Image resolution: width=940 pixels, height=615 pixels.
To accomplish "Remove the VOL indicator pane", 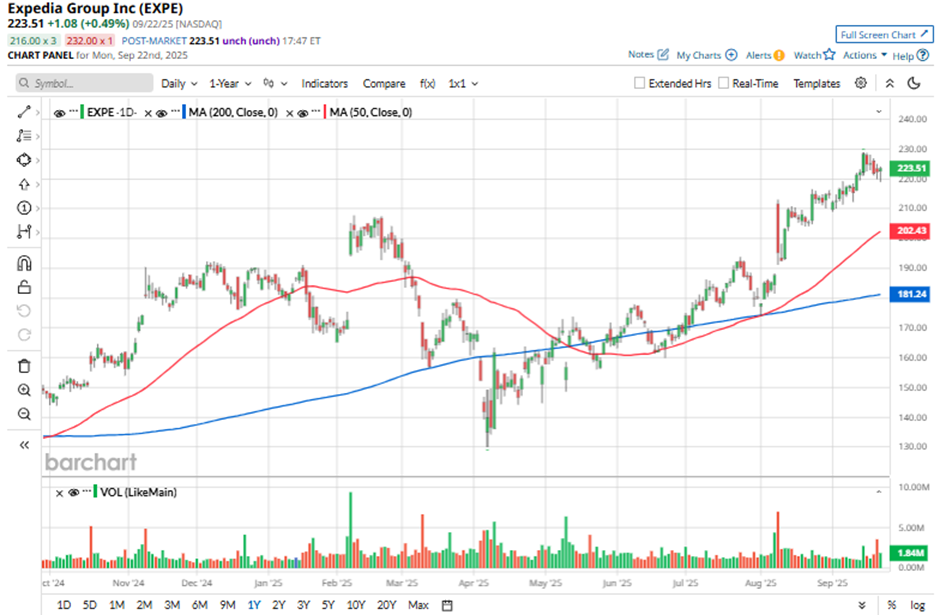I will pyautogui.click(x=59, y=493).
